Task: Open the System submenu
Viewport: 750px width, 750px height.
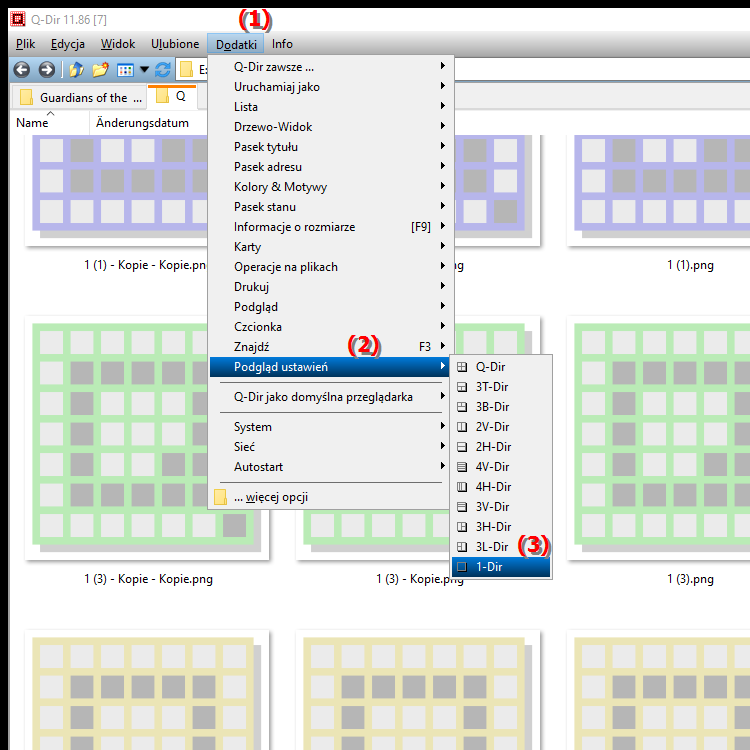Action: (331, 427)
